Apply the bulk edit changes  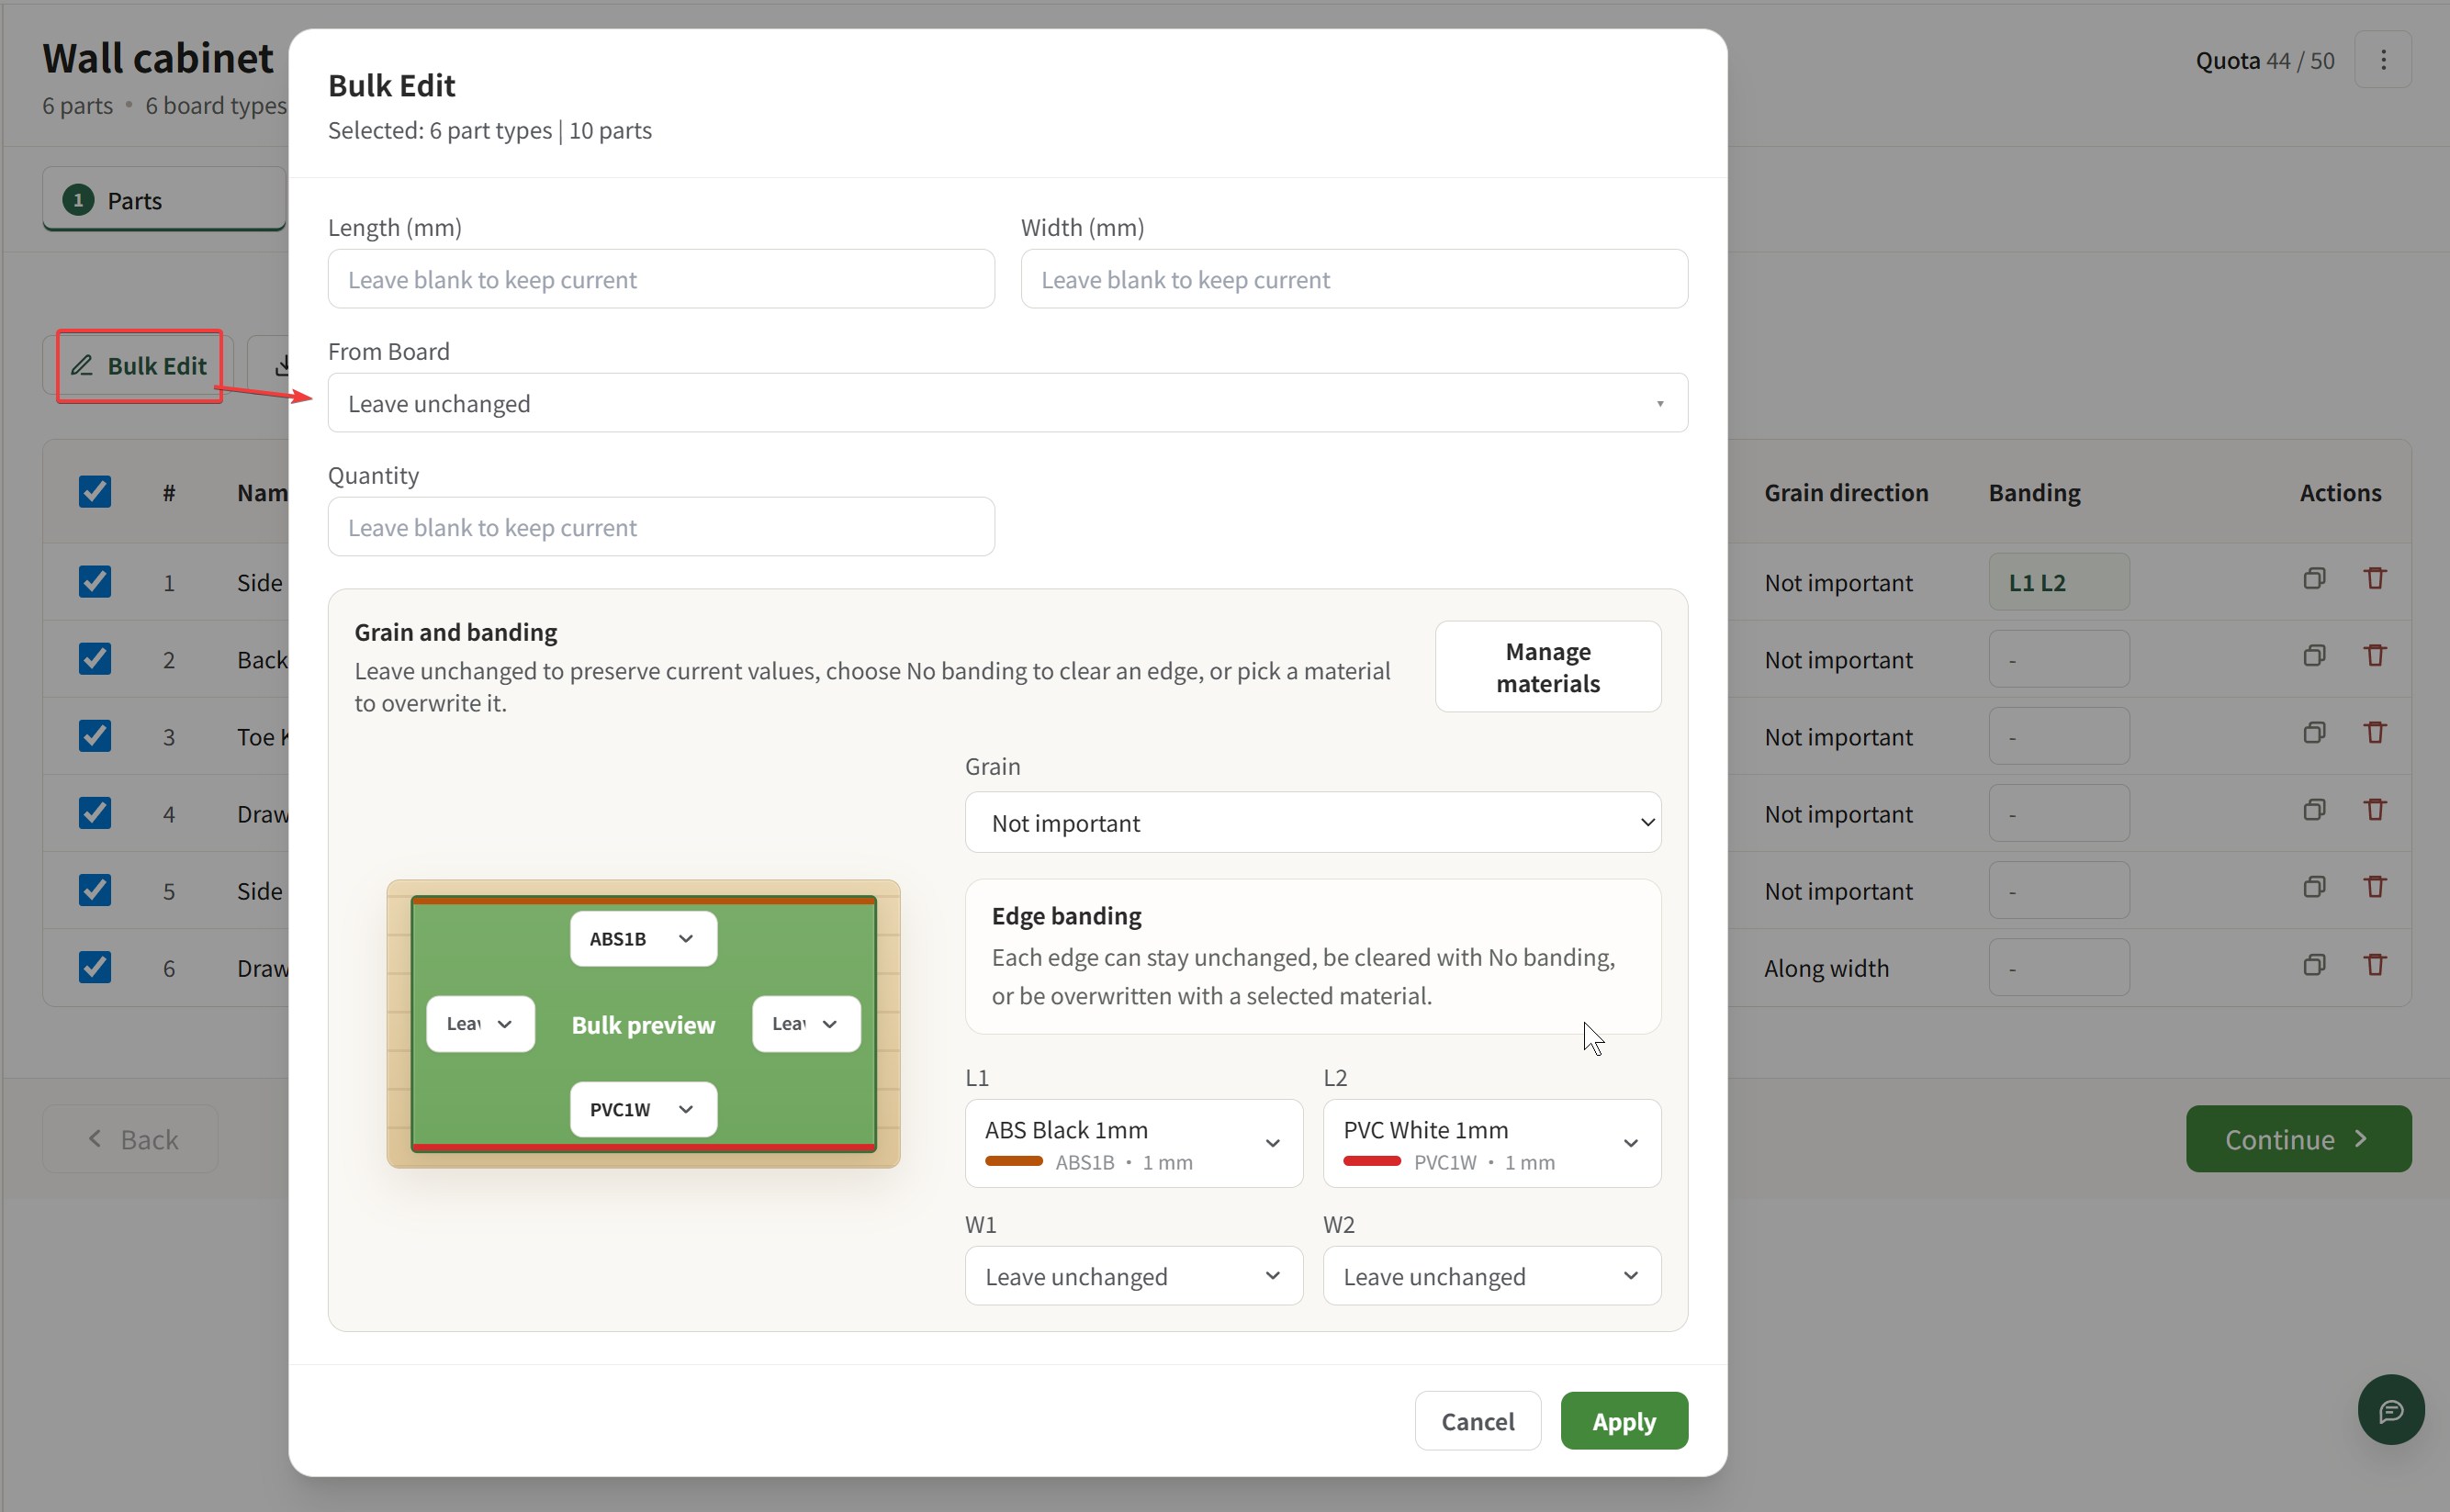[1623, 1421]
